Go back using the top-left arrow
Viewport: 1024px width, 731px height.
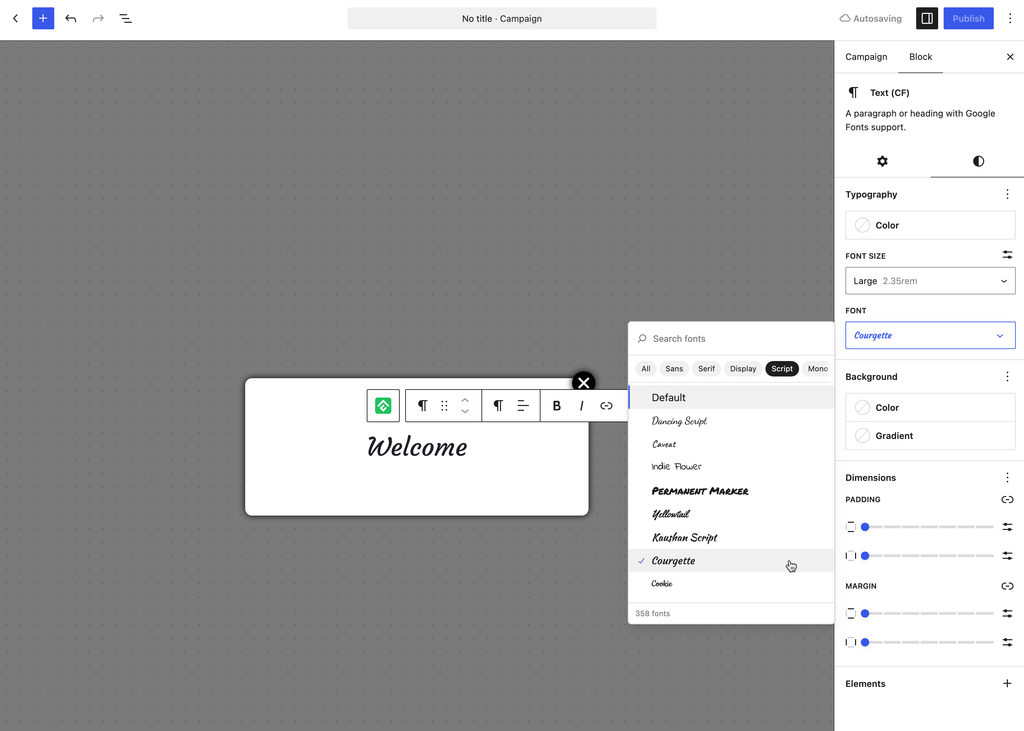(x=16, y=18)
